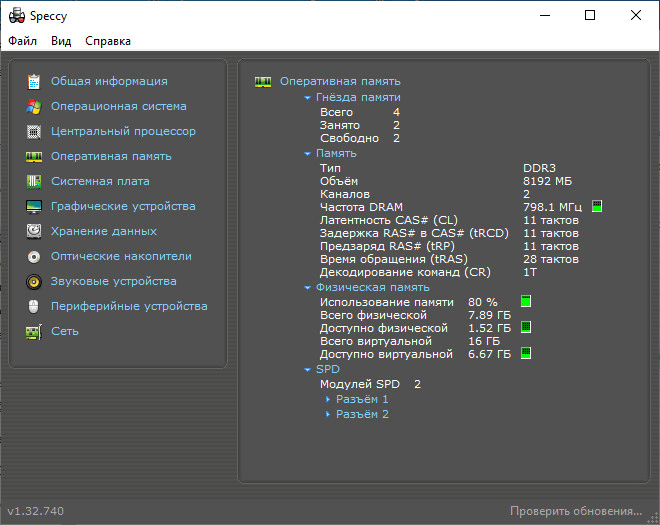The image size is (660, 525).
Task: Select Оперативная память in the sidebar
Action: (111, 156)
